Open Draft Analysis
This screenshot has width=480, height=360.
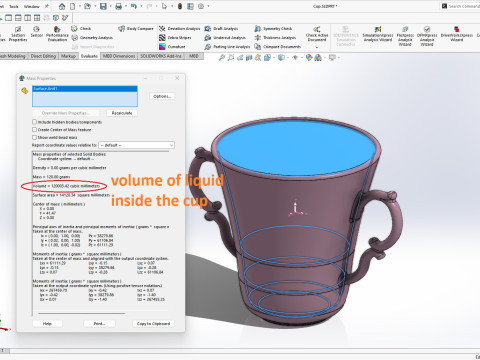pyautogui.click(x=221, y=29)
